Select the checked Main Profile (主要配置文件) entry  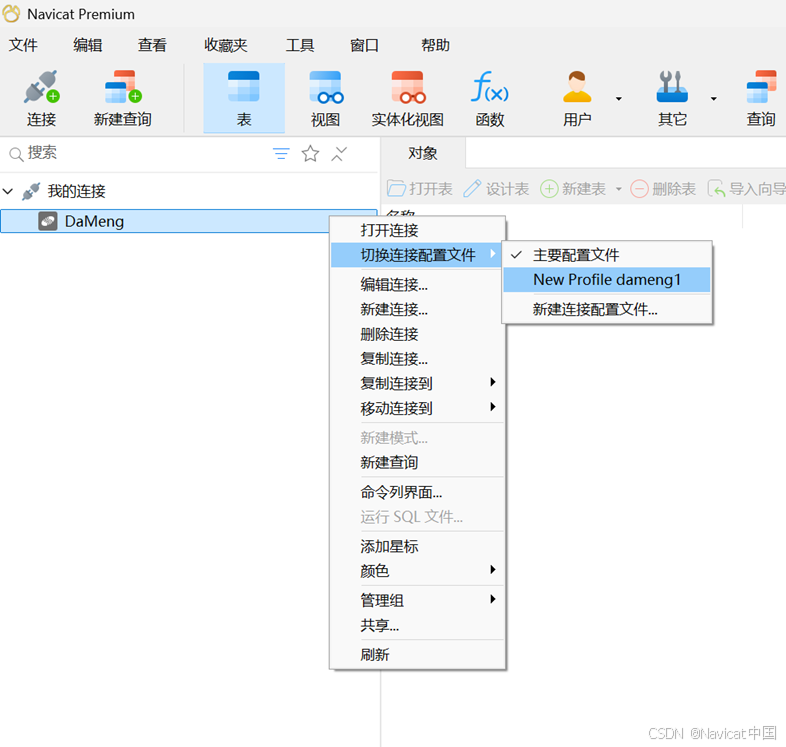point(607,255)
